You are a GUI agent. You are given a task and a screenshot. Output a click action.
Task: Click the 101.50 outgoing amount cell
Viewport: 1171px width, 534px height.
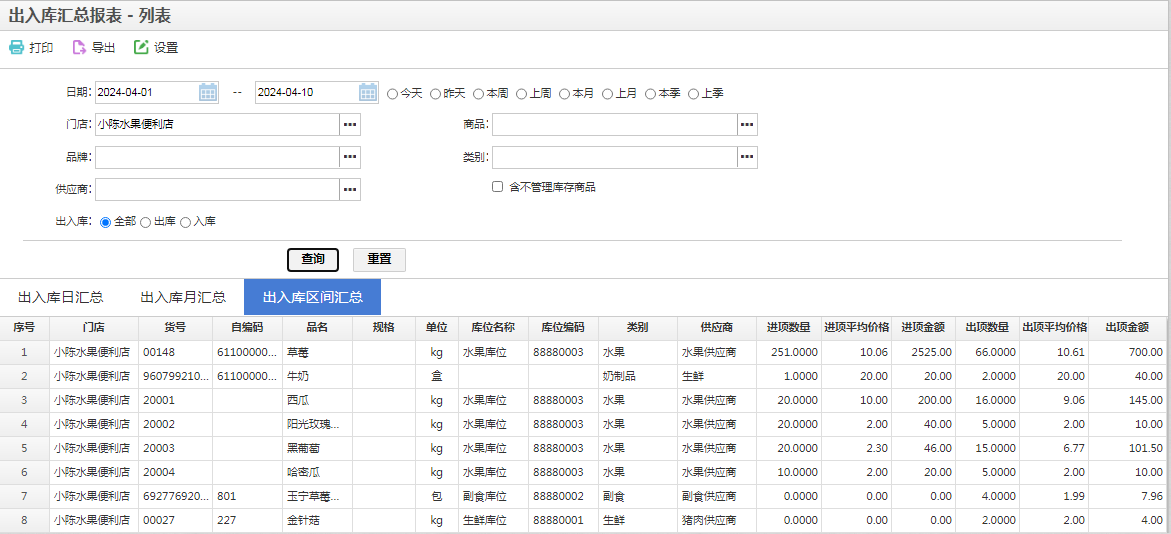tap(1127, 448)
